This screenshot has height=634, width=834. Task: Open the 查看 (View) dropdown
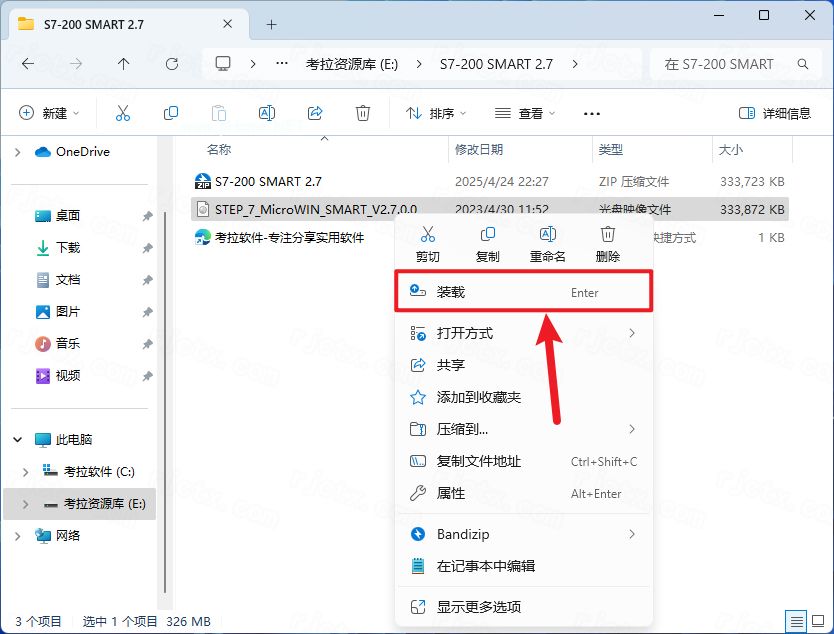click(x=524, y=112)
